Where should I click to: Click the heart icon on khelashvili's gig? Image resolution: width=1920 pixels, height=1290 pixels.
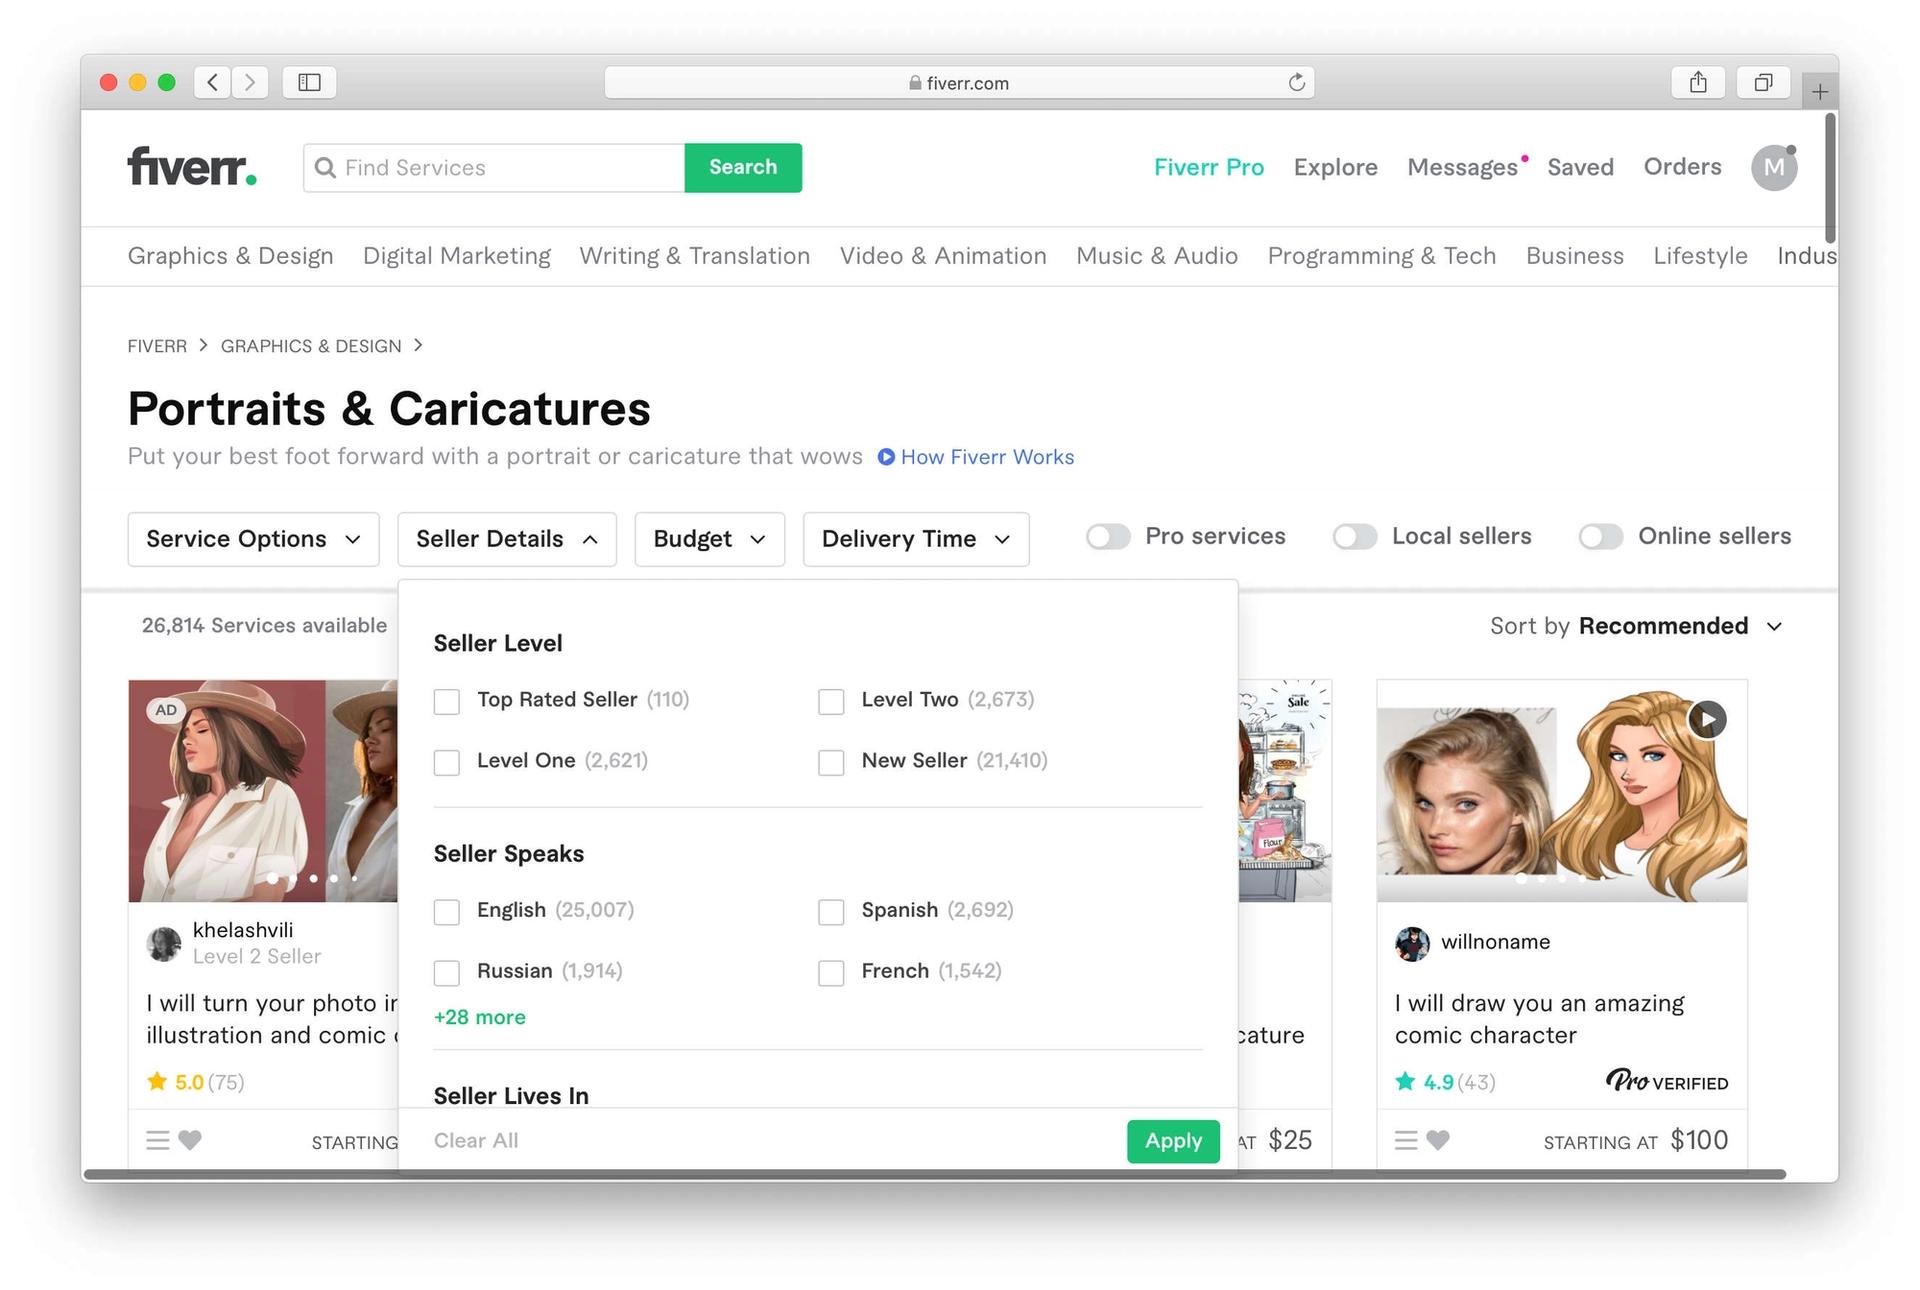[x=190, y=1140]
